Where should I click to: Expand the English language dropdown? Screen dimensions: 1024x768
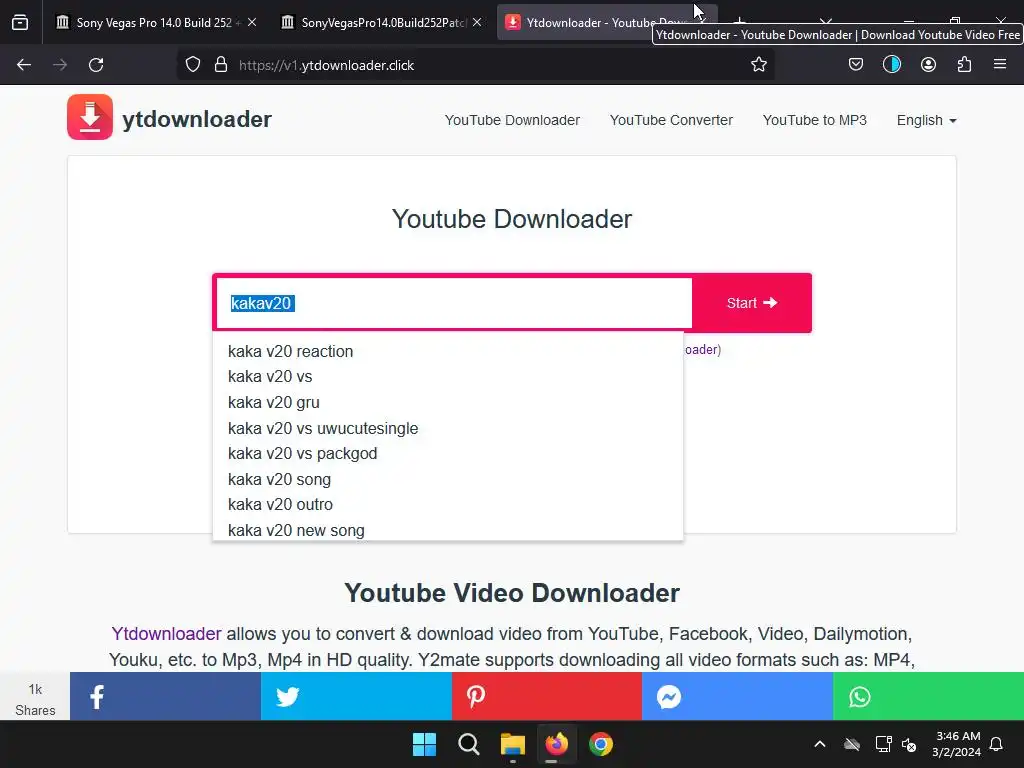[926, 120]
